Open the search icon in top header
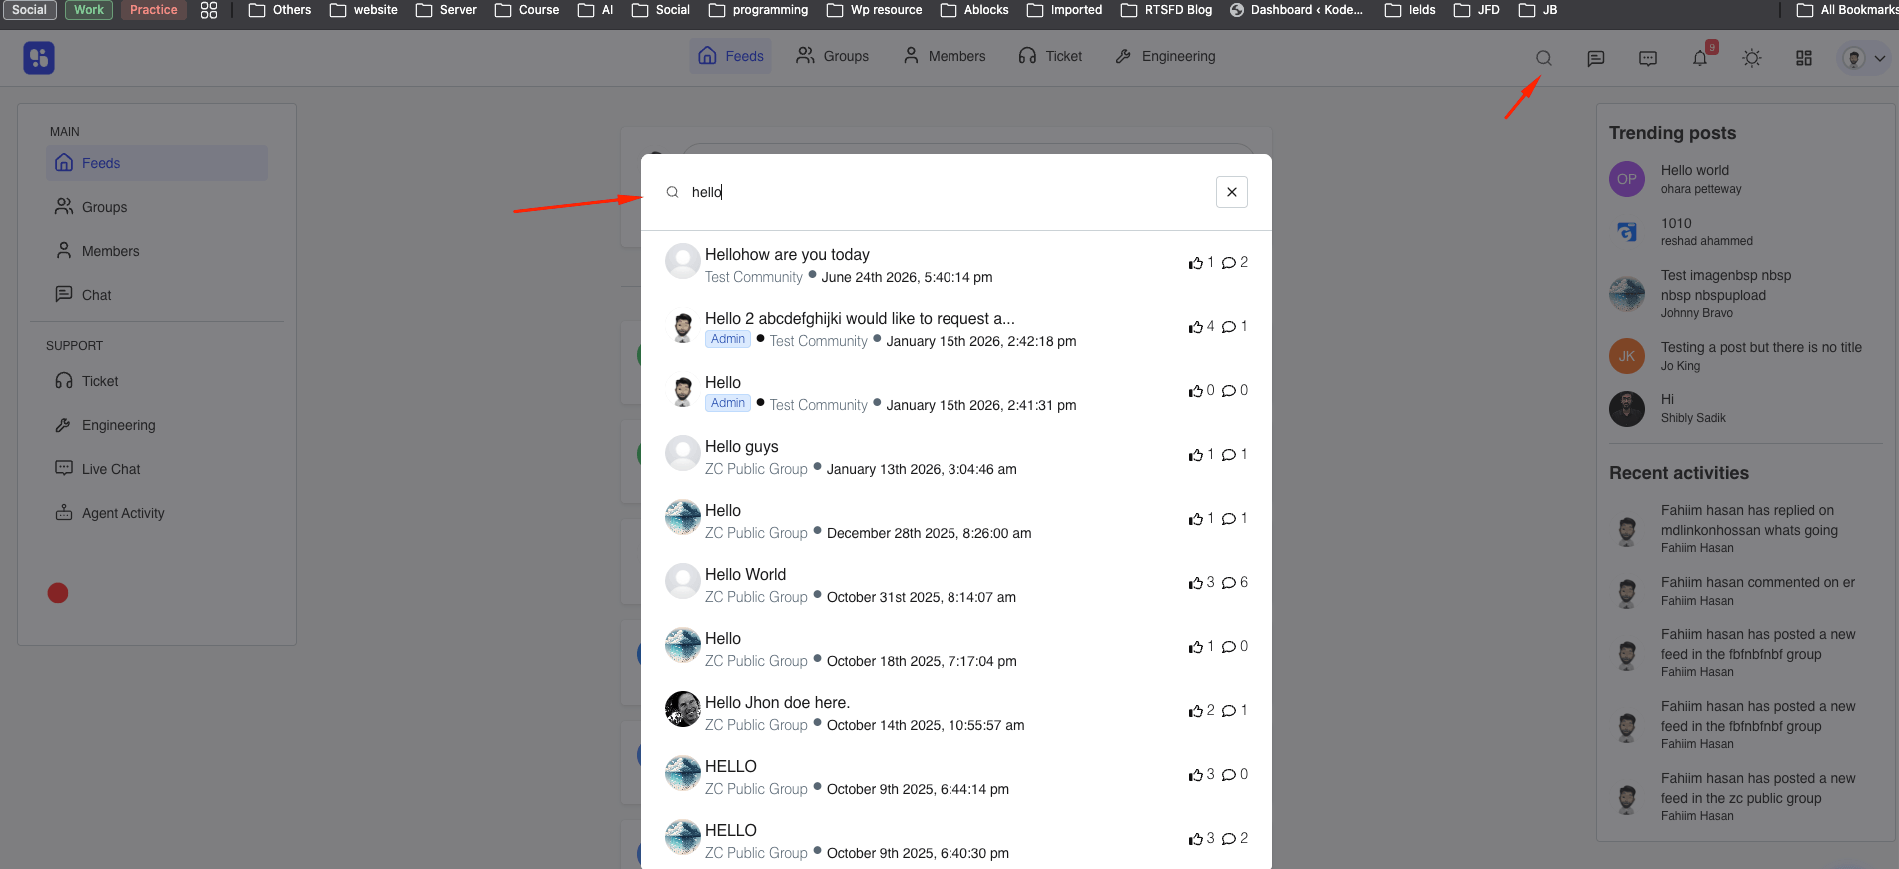The image size is (1899, 869). [1544, 58]
